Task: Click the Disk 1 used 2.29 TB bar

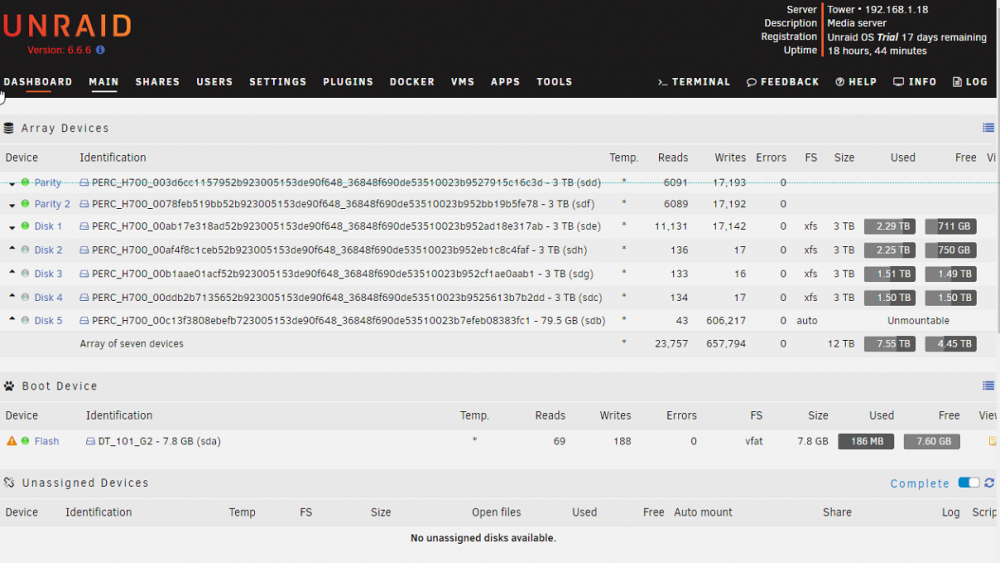Action: [890, 226]
